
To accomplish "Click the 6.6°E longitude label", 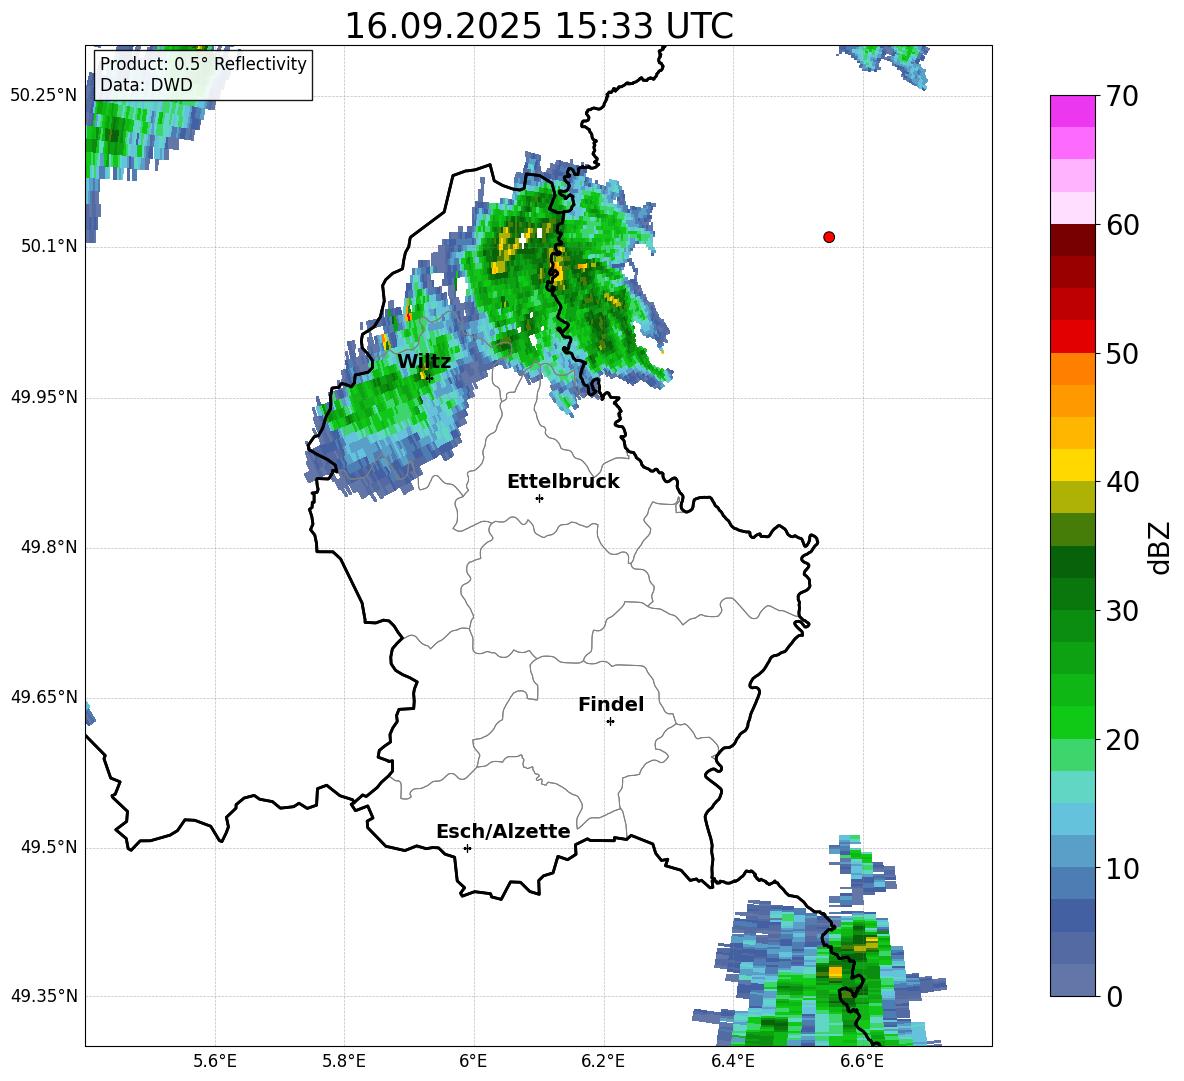I will click(862, 1061).
